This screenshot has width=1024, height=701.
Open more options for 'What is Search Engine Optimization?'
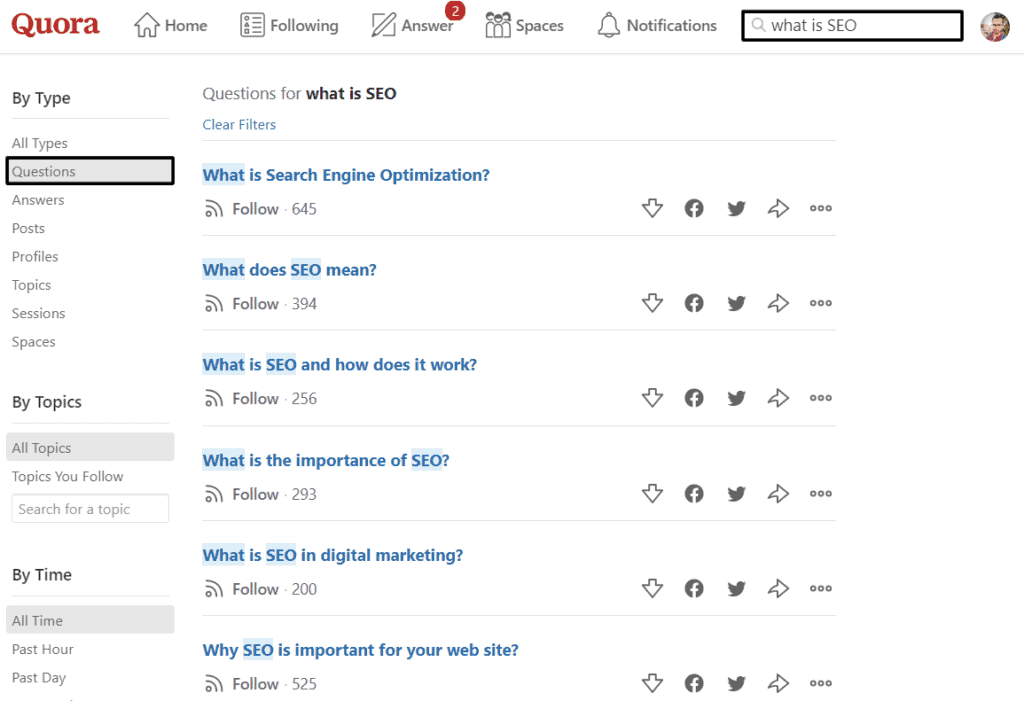821,208
